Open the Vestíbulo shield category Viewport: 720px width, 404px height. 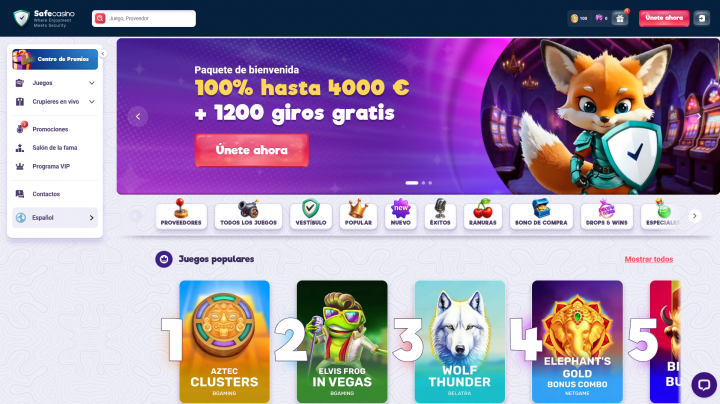pyautogui.click(x=311, y=213)
